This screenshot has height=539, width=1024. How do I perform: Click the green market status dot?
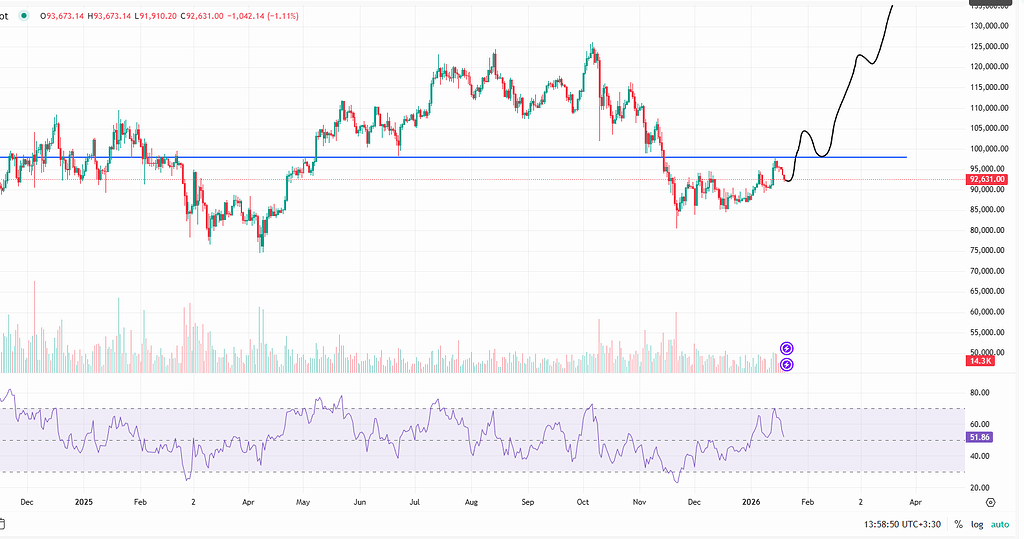[26, 17]
